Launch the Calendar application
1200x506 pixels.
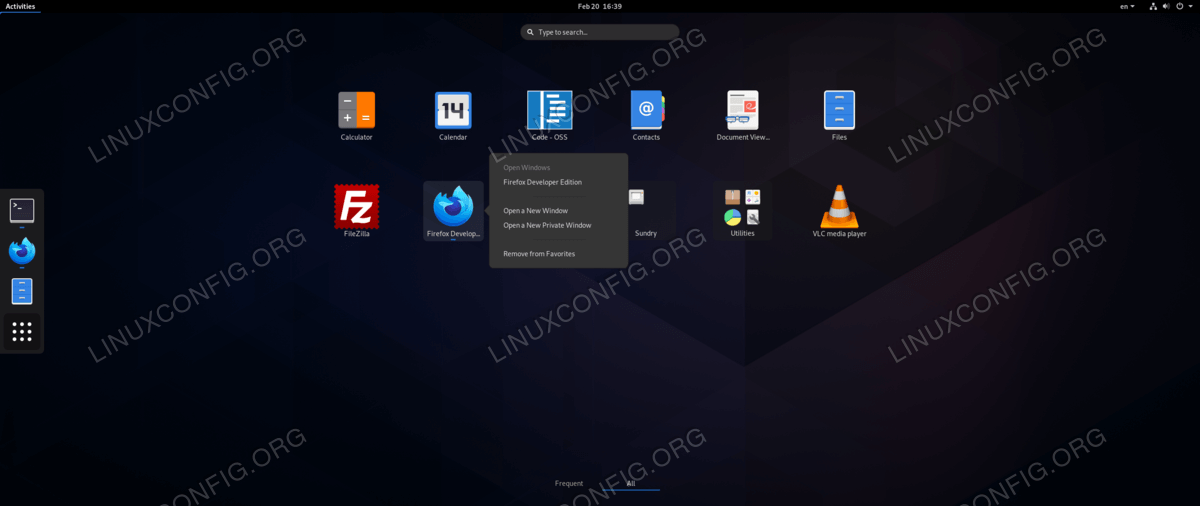(x=453, y=115)
